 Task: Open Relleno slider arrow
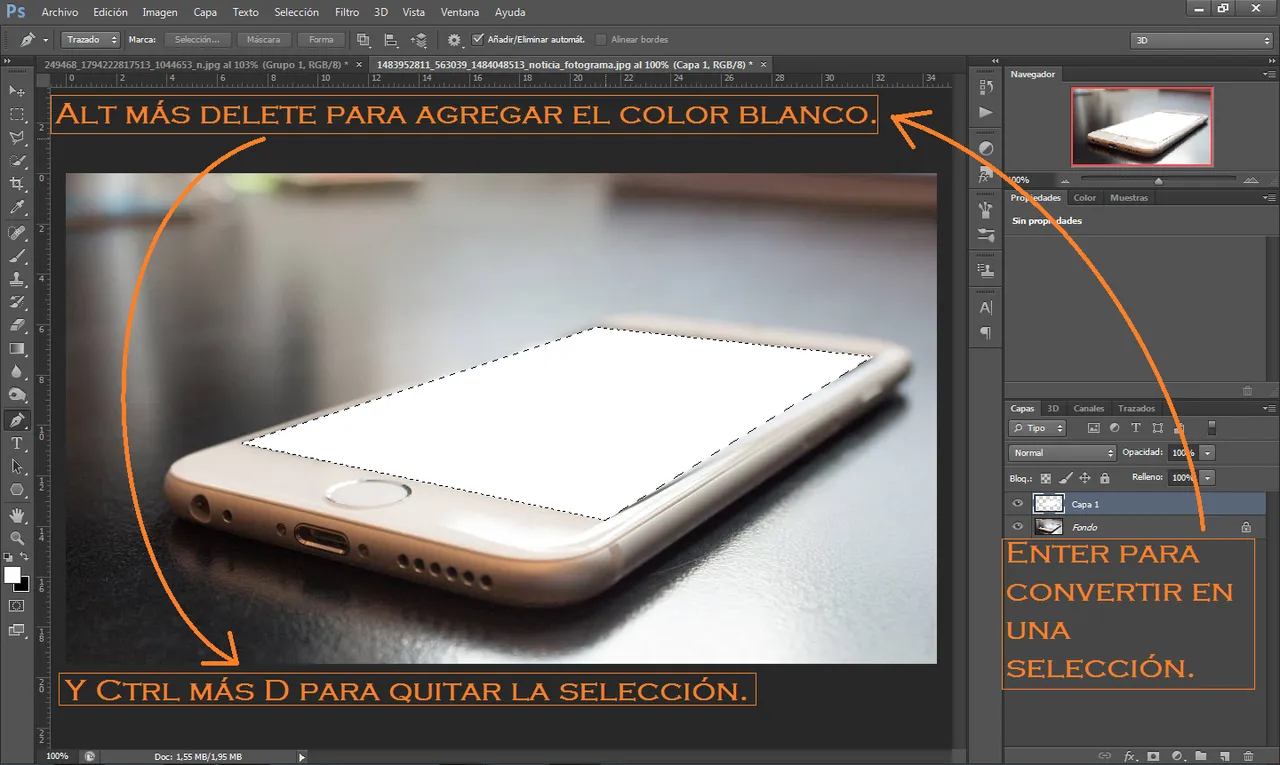point(1208,478)
